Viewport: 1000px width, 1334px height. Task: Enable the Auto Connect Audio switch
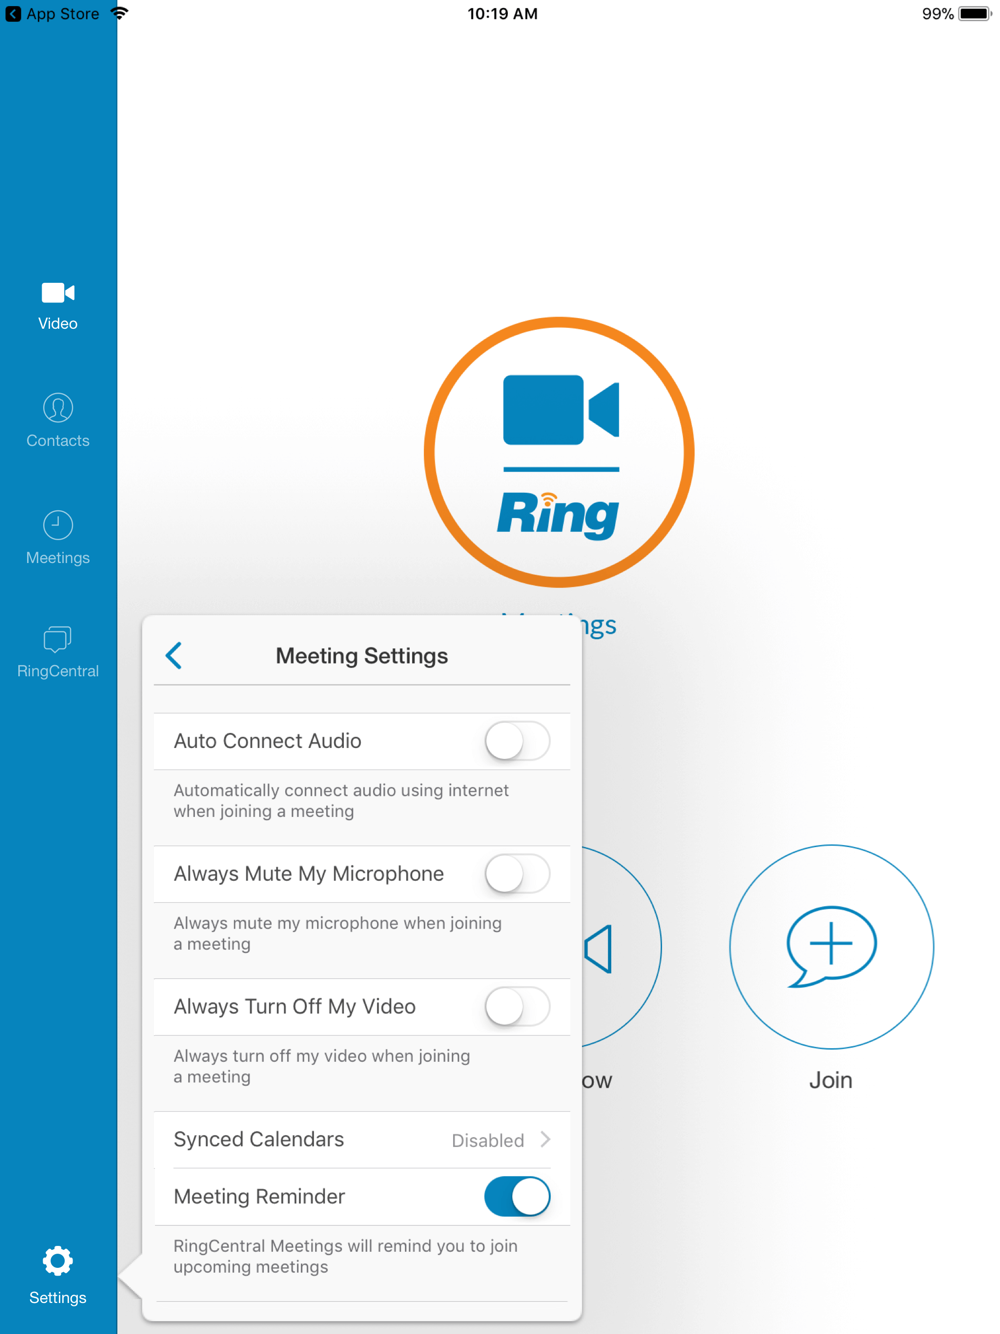click(517, 741)
